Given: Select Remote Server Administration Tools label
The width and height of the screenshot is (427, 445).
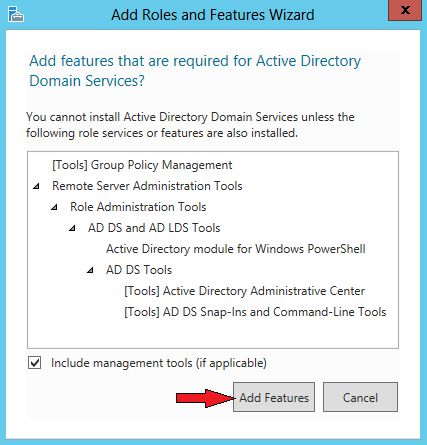Looking at the screenshot, I should pyautogui.click(x=147, y=186).
